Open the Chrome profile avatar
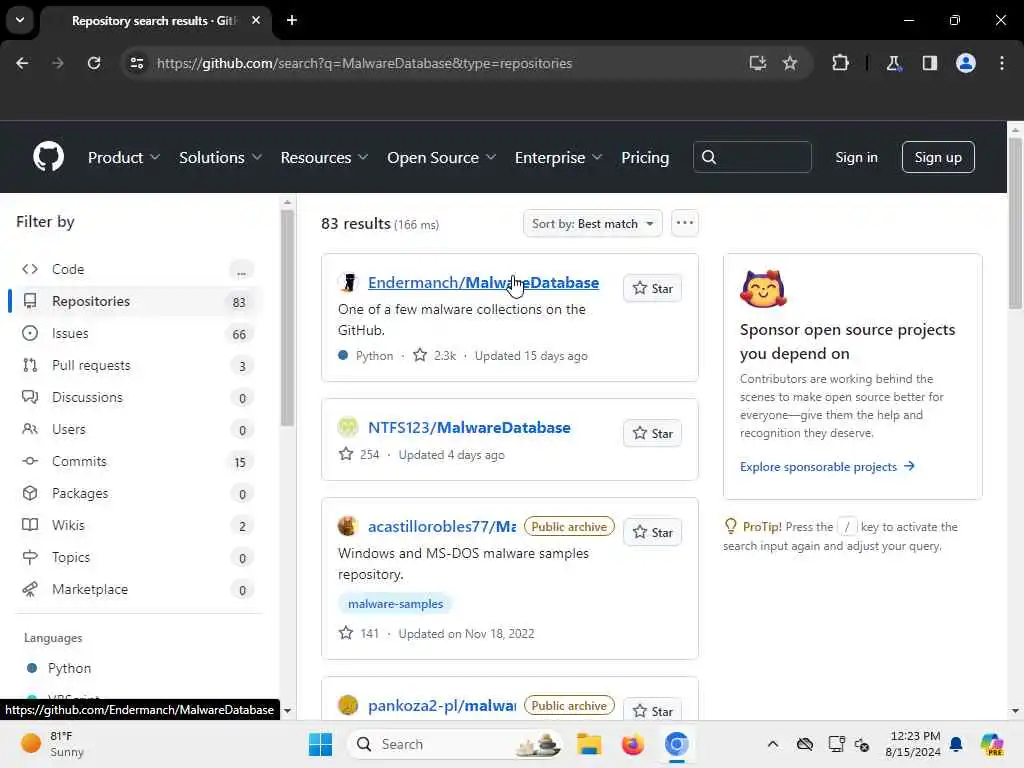Viewport: 1024px width, 768px height. [x=966, y=63]
